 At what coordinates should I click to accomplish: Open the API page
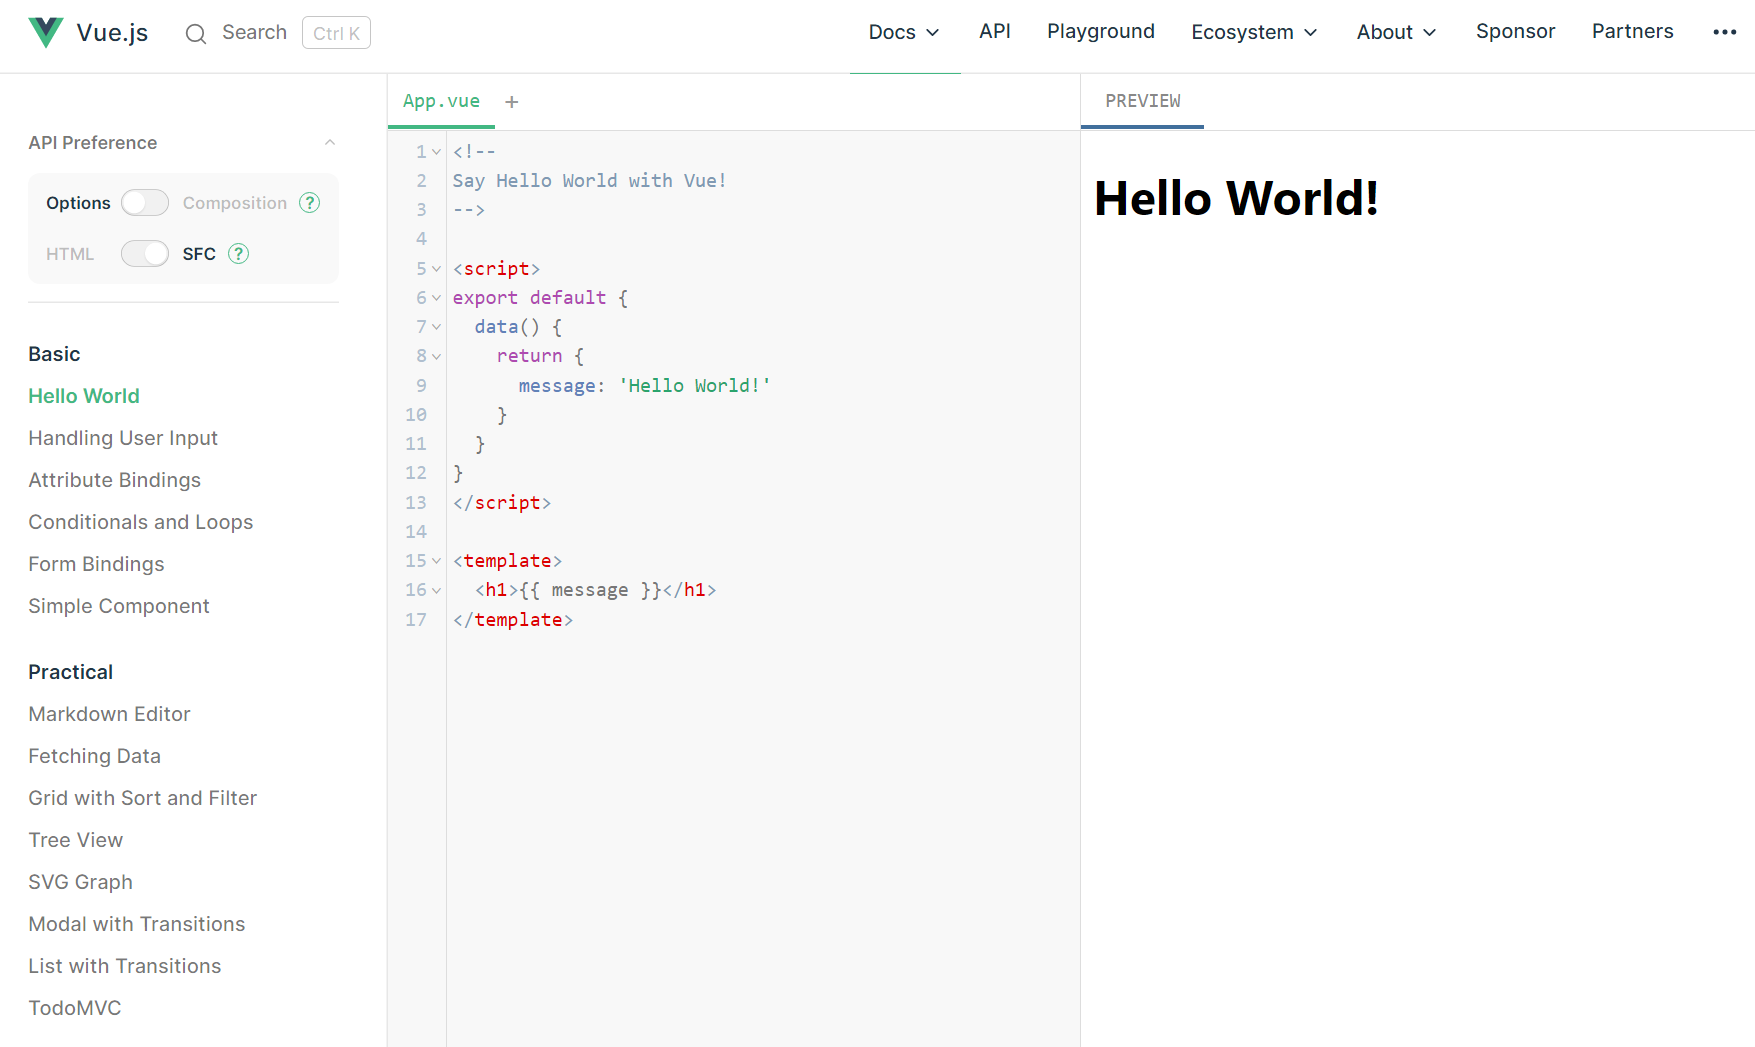(995, 31)
